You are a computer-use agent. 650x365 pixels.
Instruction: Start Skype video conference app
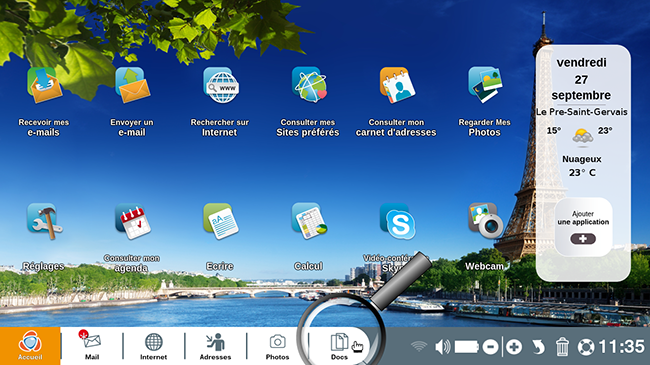click(398, 221)
